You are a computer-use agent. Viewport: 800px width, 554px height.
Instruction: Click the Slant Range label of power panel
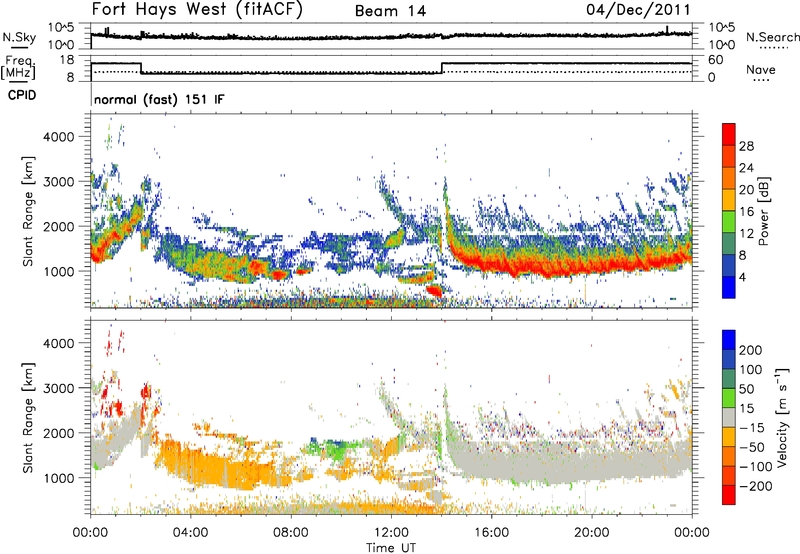28,211
